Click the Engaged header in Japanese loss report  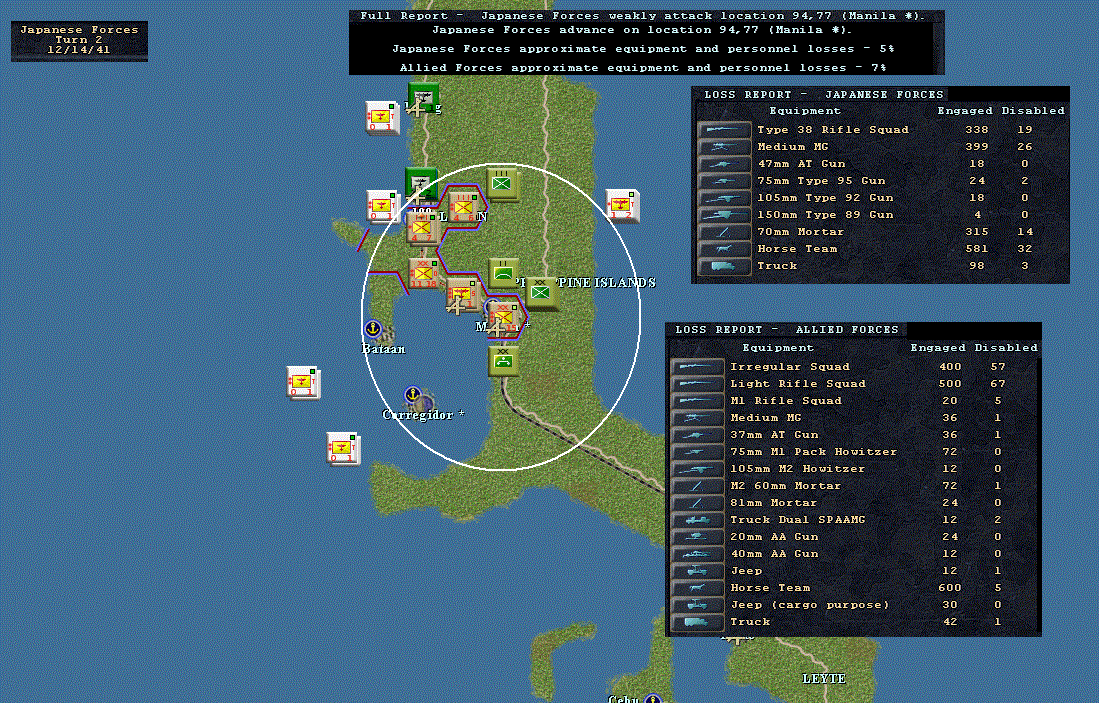[964, 111]
